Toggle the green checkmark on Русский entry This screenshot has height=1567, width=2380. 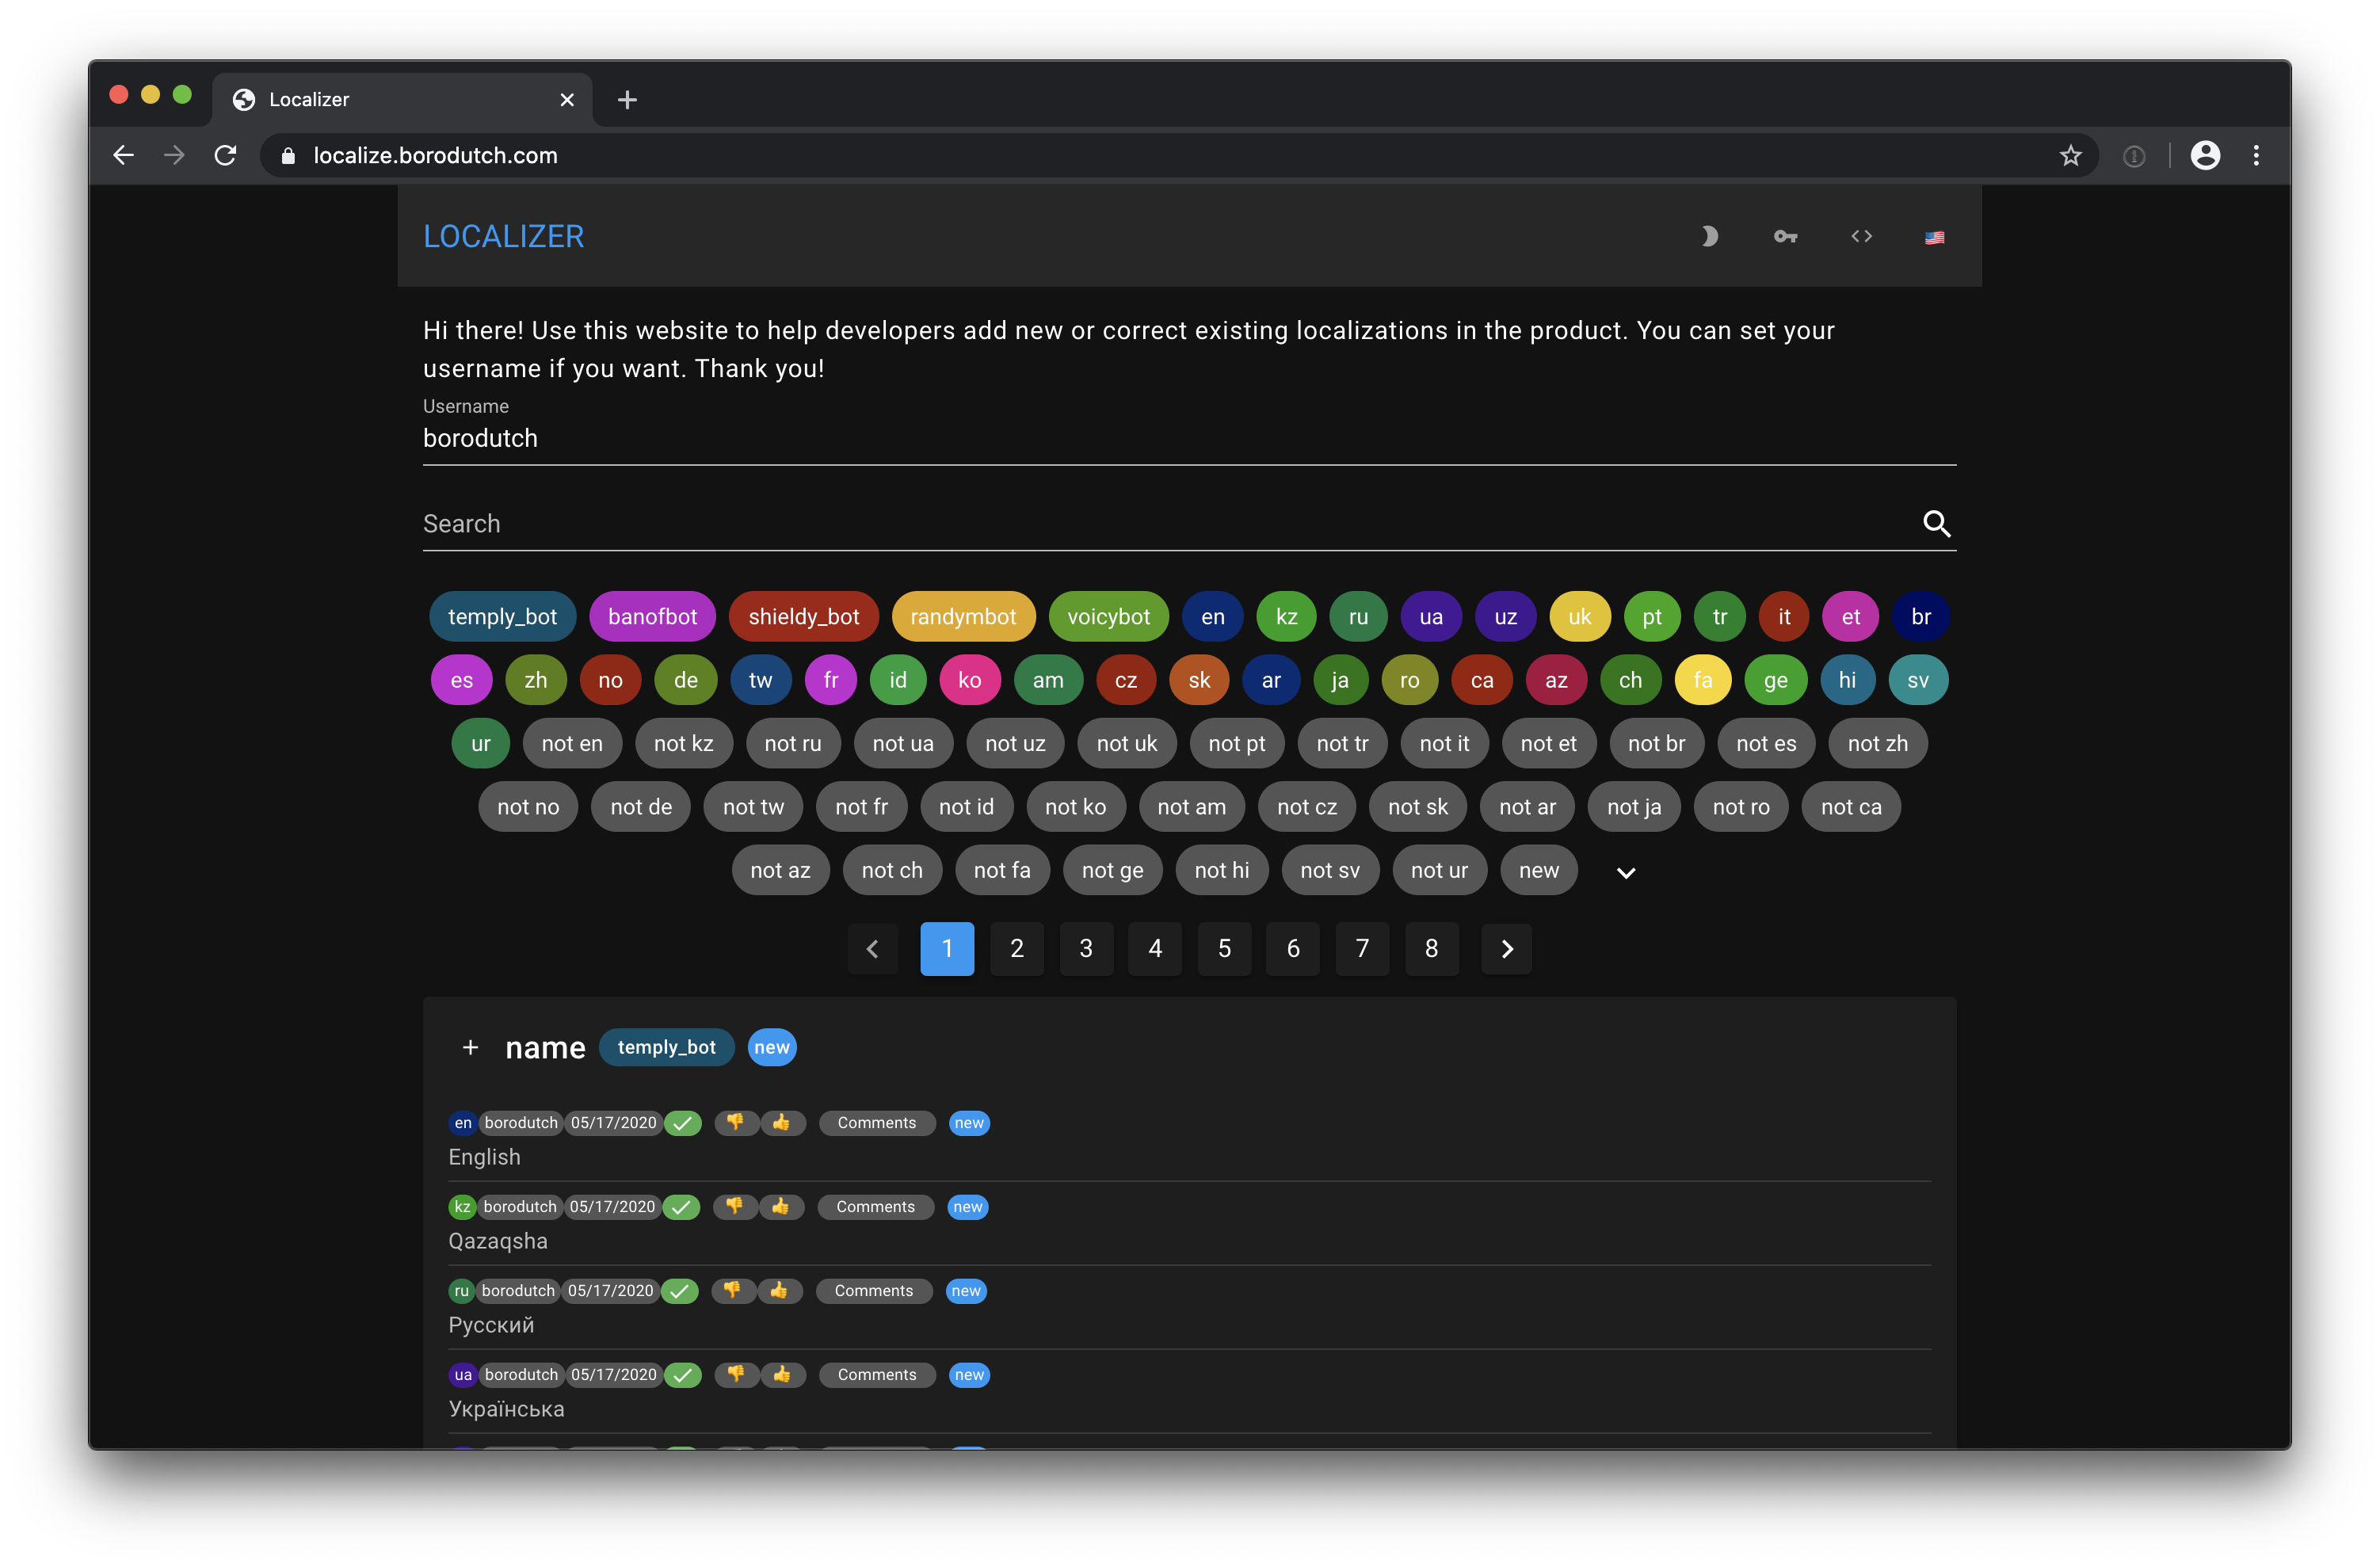point(680,1291)
